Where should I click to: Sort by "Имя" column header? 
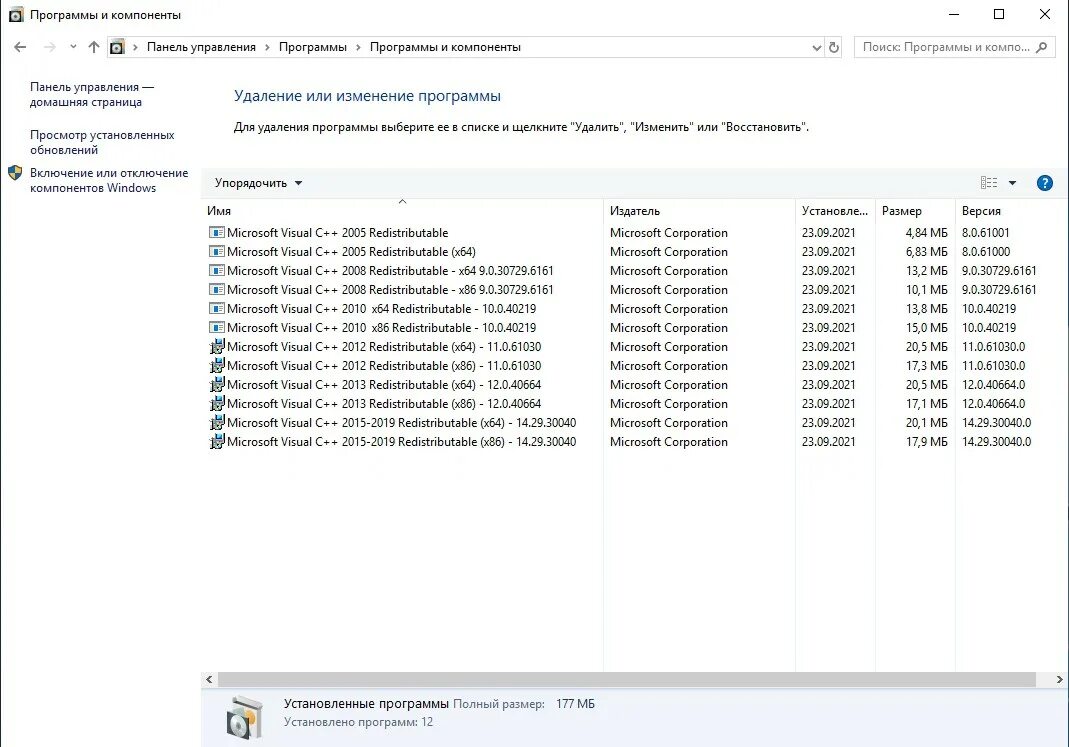[402, 211]
